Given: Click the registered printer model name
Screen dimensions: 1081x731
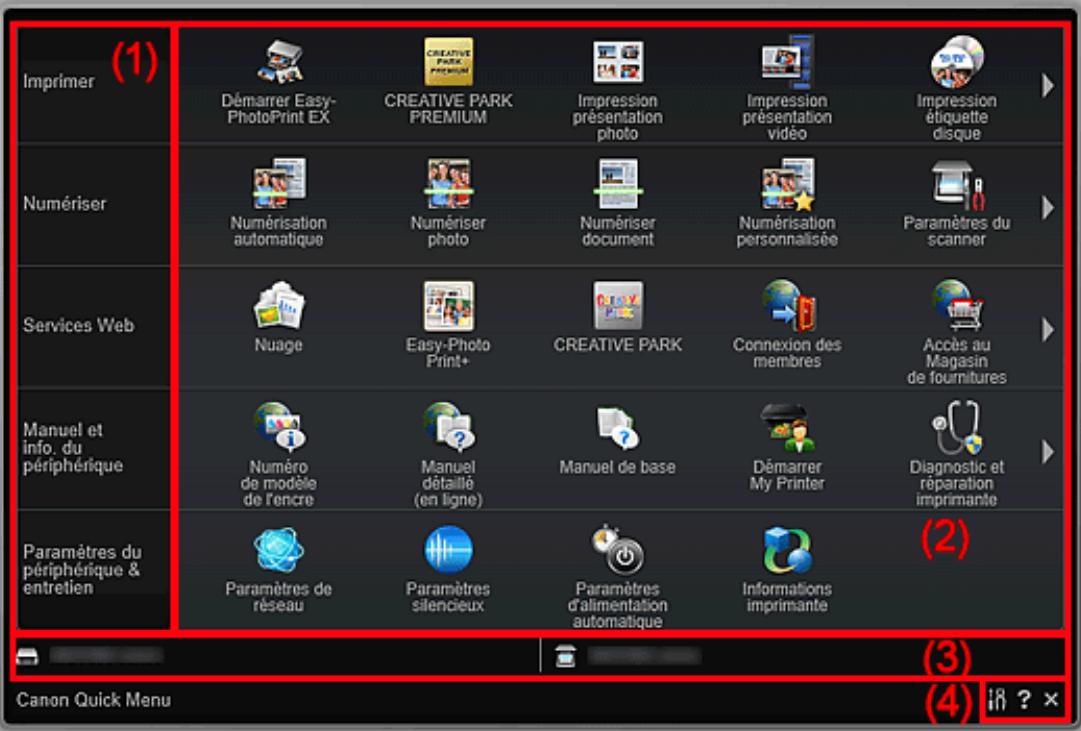Looking at the screenshot, I should [x=106, y=654].
